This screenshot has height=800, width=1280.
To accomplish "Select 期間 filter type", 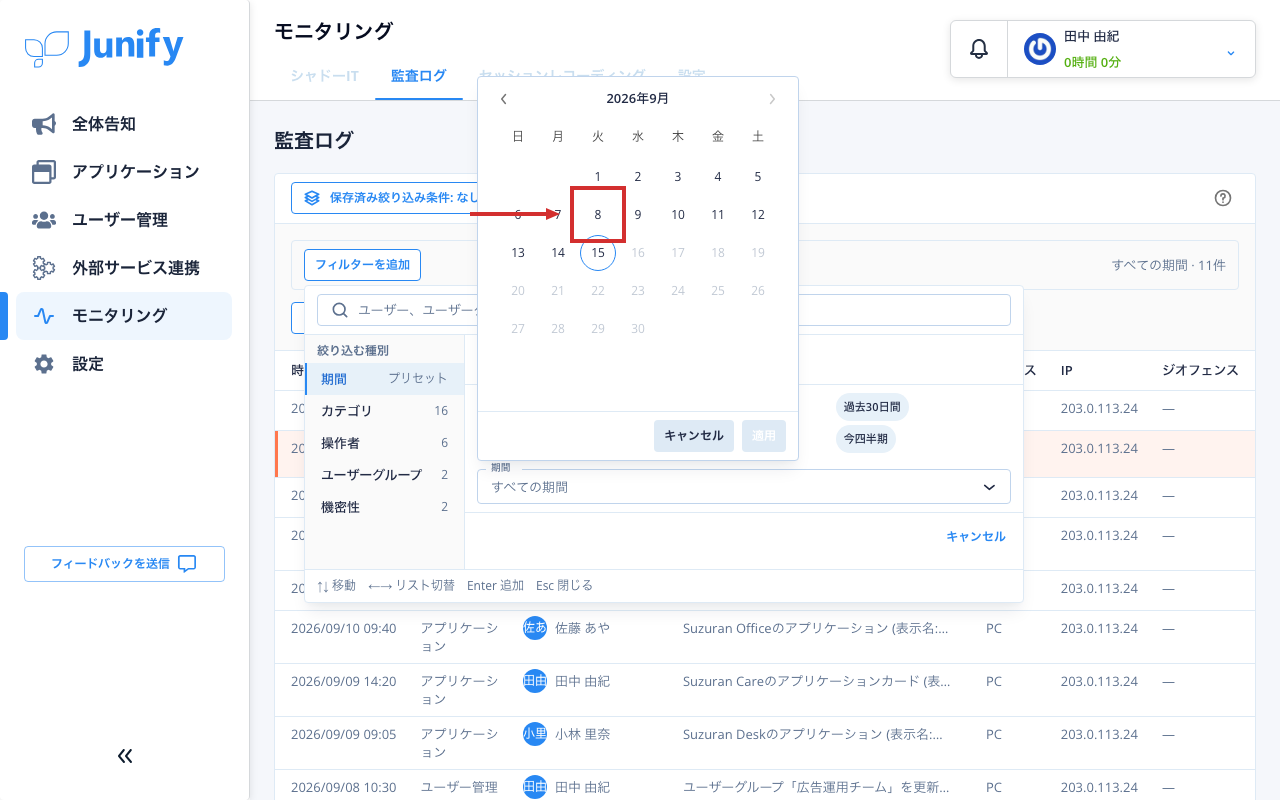I will (385, 379).
